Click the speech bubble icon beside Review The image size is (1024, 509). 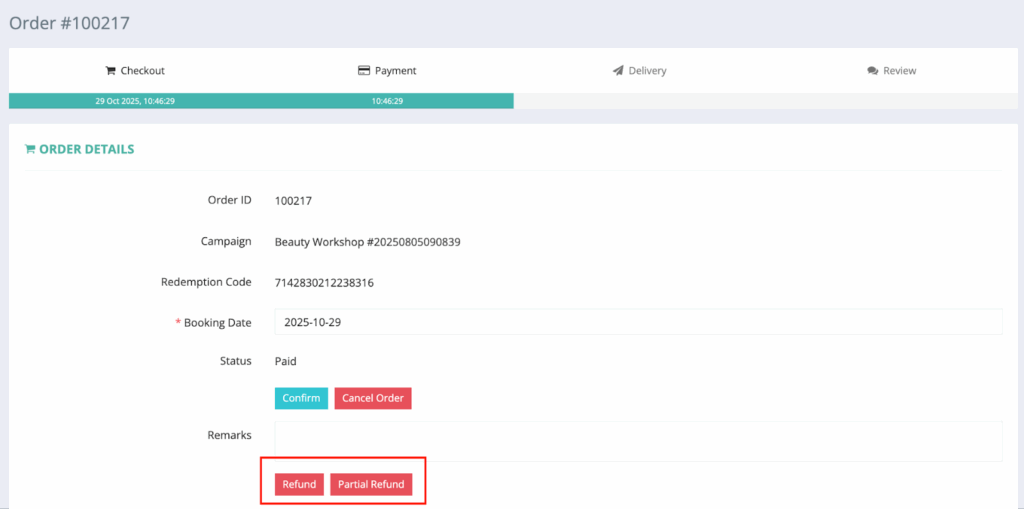click(872, 71)
